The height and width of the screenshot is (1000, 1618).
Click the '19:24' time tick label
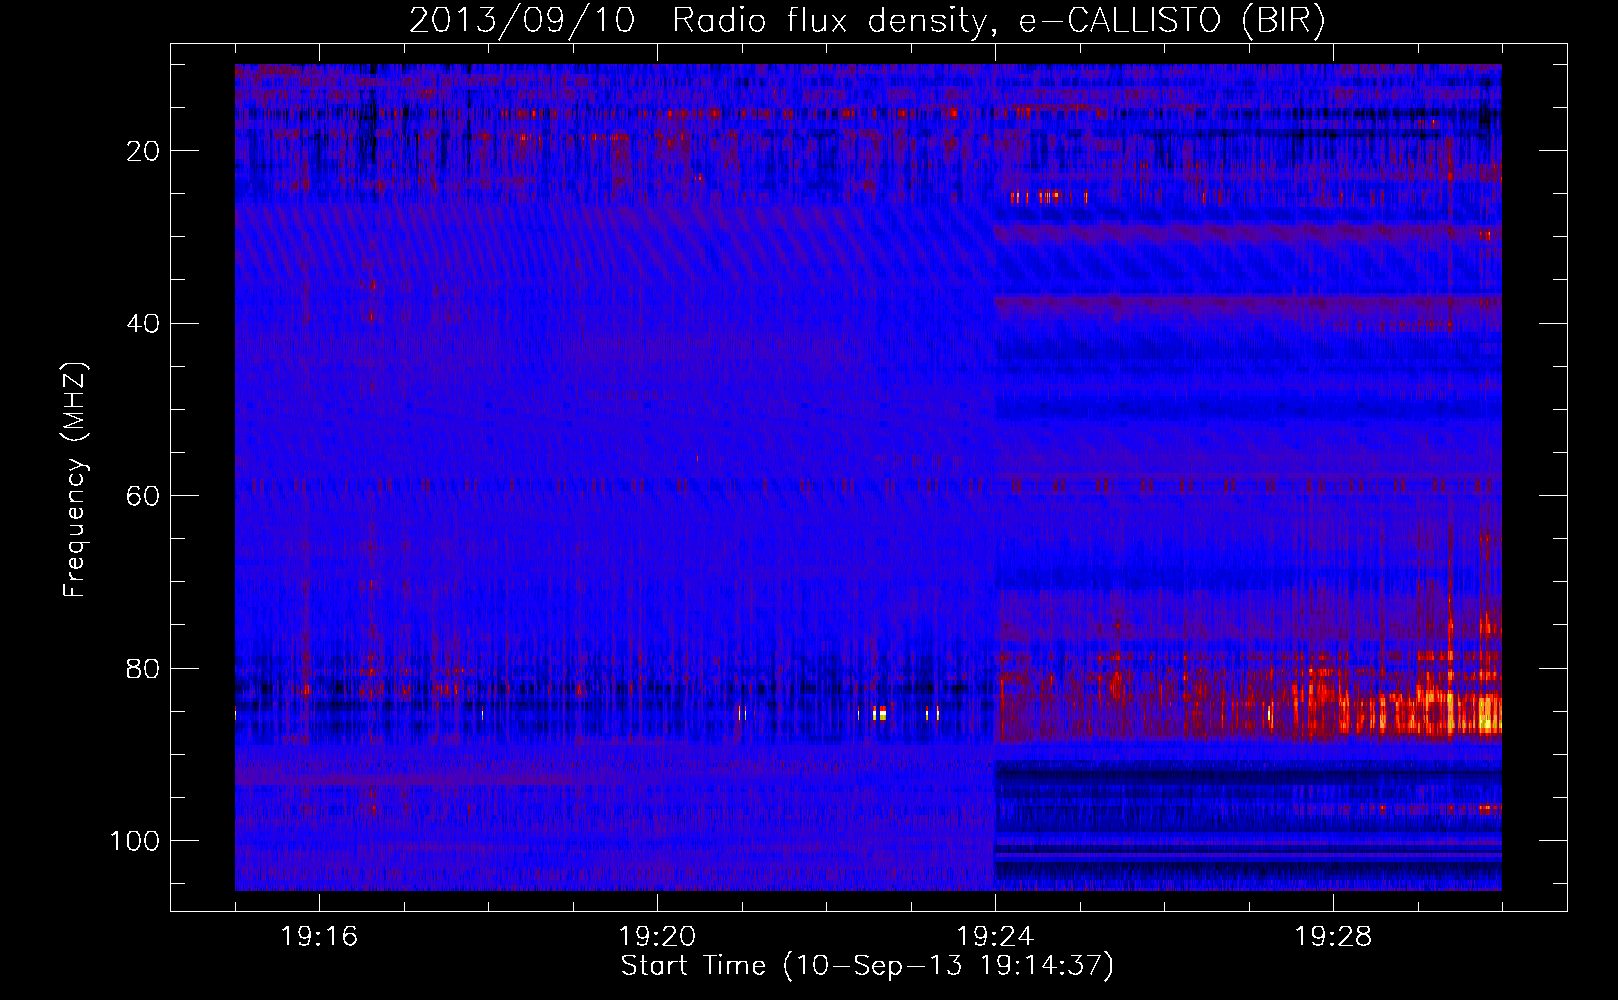tap(995, 937)
